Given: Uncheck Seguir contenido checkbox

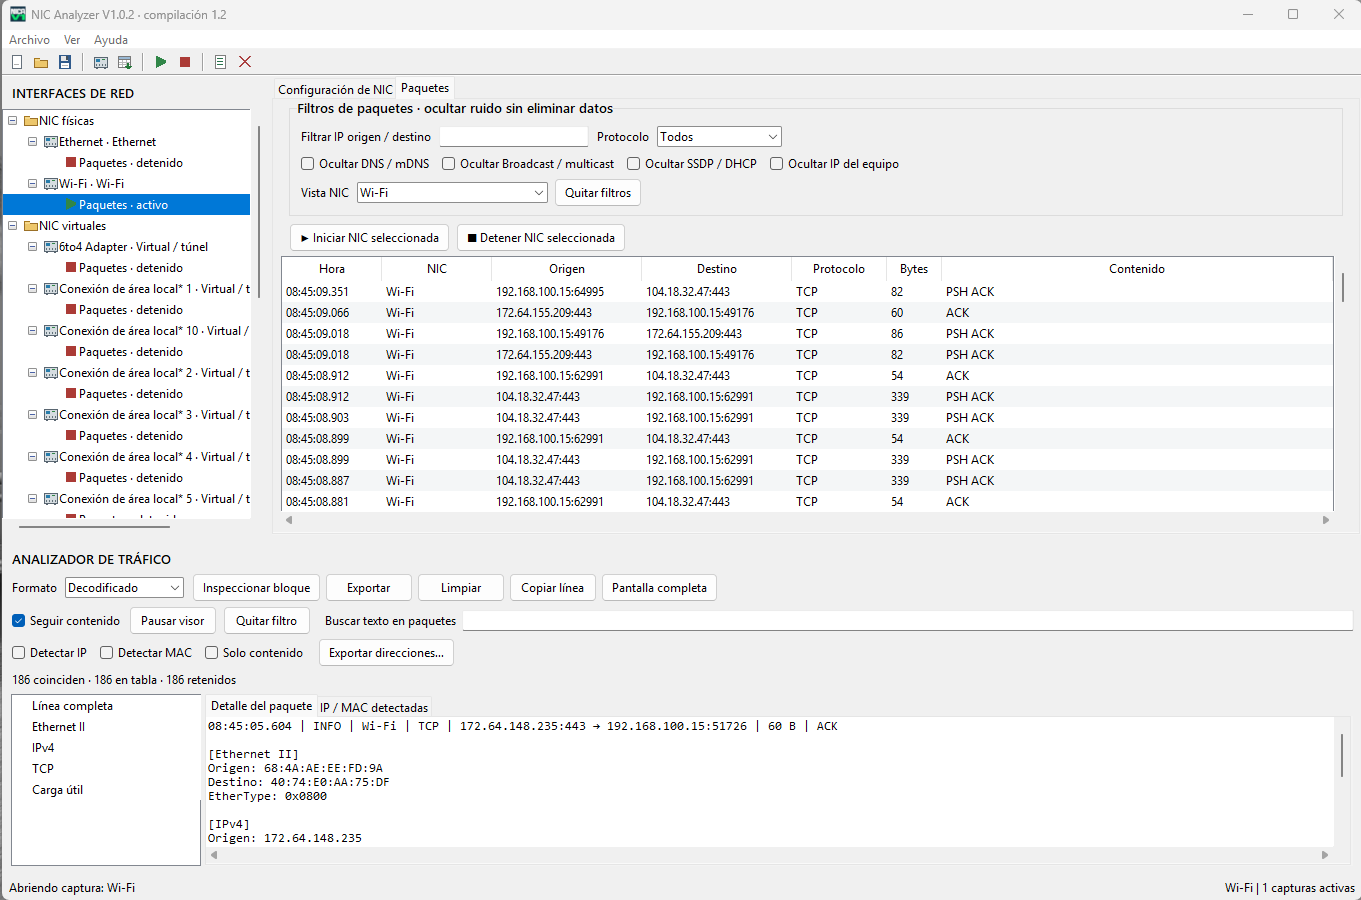Looking at the screenshot, I should (x=19, y=621).
